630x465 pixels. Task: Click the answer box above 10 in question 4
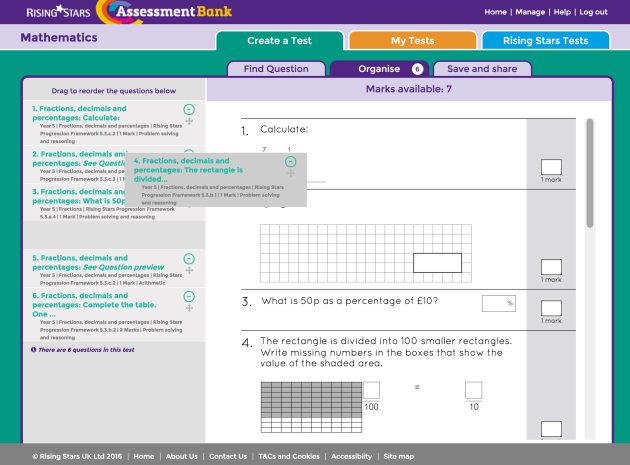[473, 390]
